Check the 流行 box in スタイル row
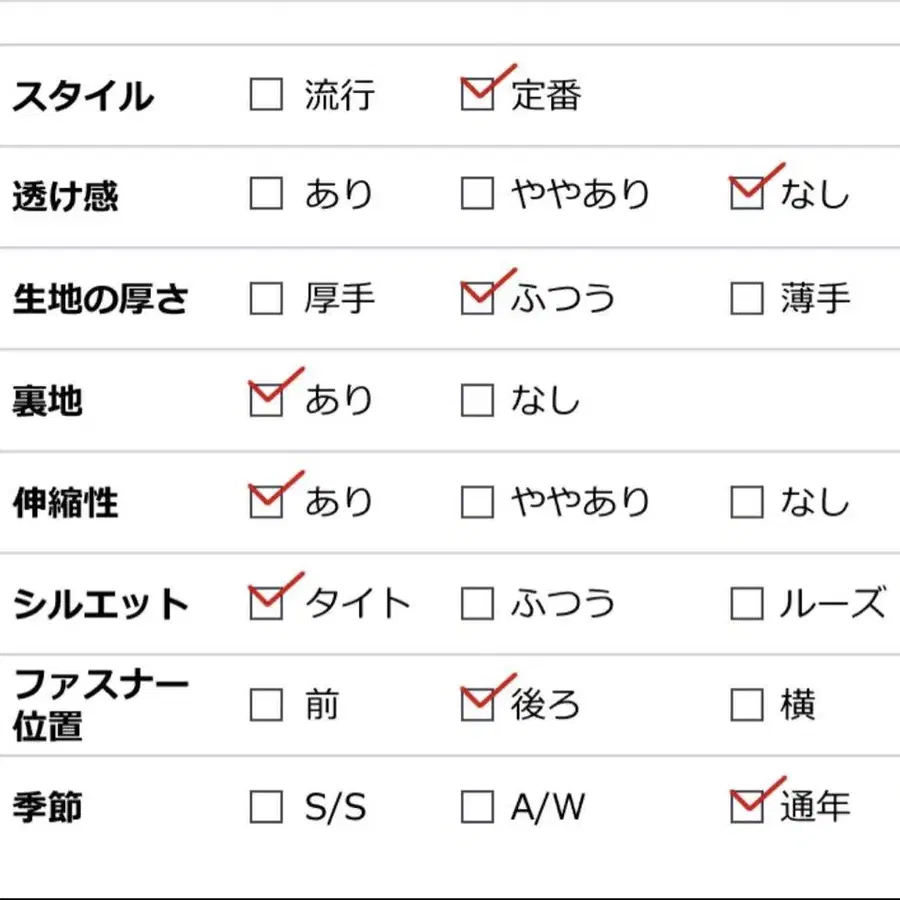 266,95
